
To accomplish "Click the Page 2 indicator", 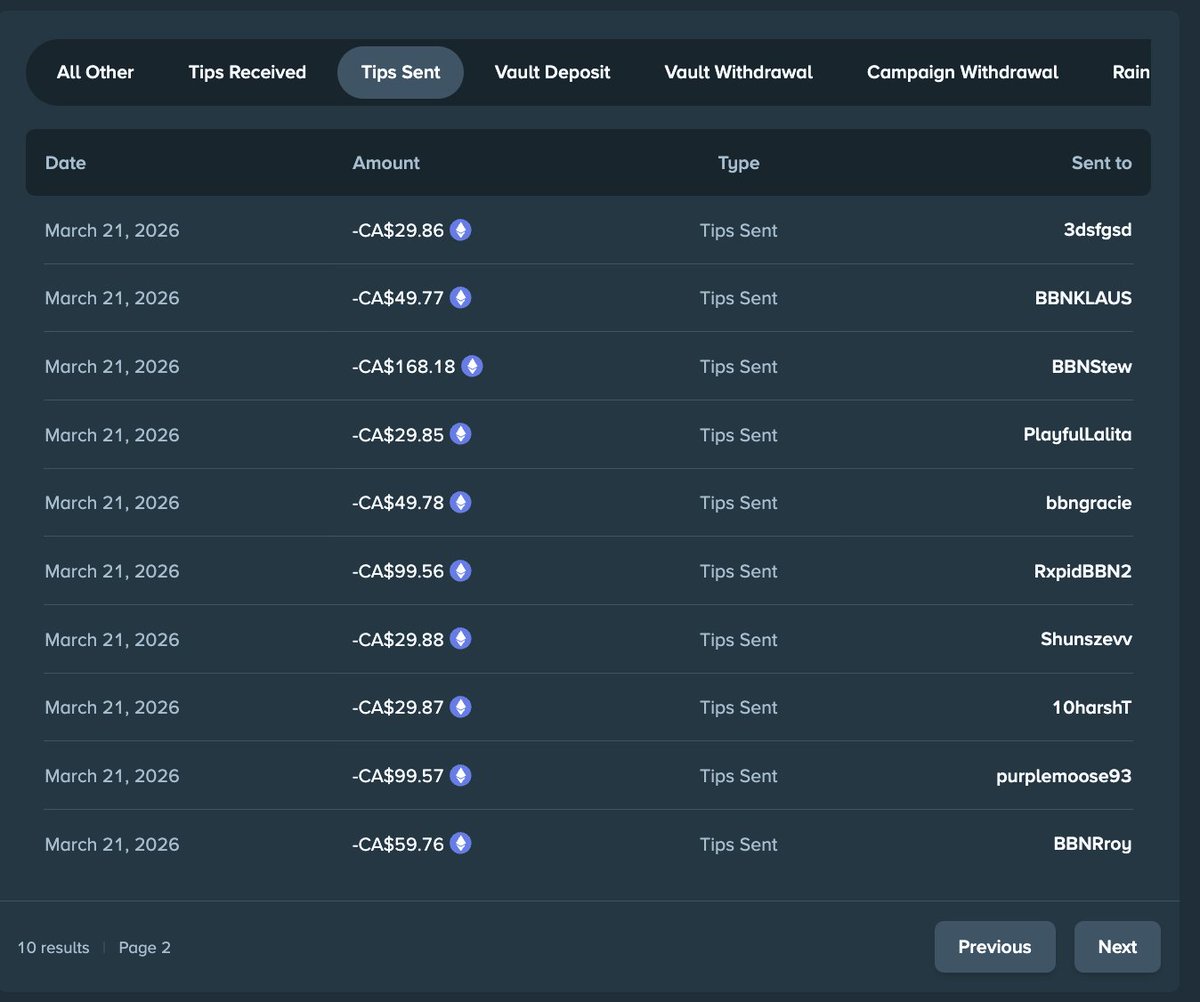I will click(145, 947).
